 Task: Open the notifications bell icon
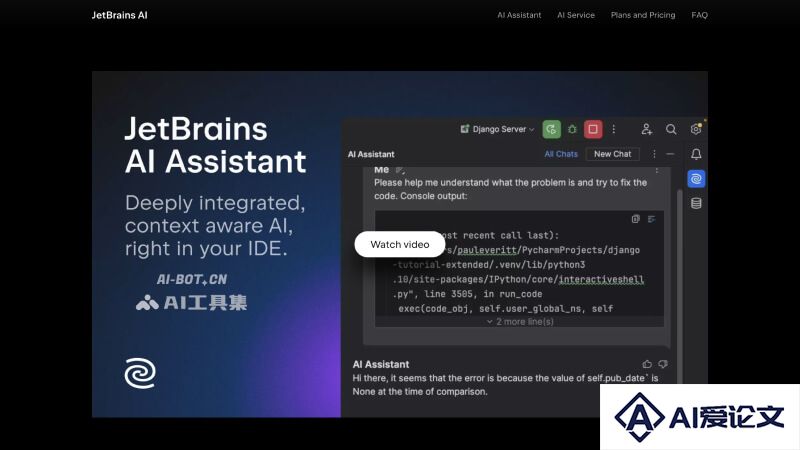tap(696, 154)
